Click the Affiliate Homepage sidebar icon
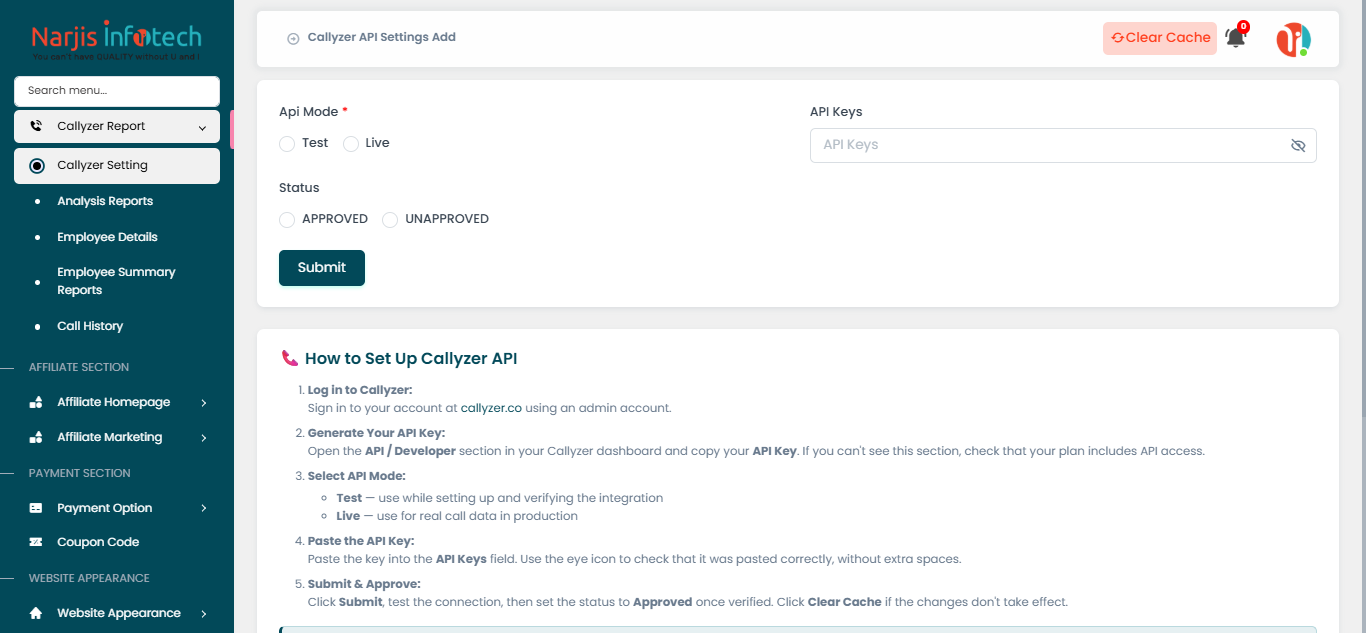The height and width of the screenshot is (633, 1366). pos(36,402)
